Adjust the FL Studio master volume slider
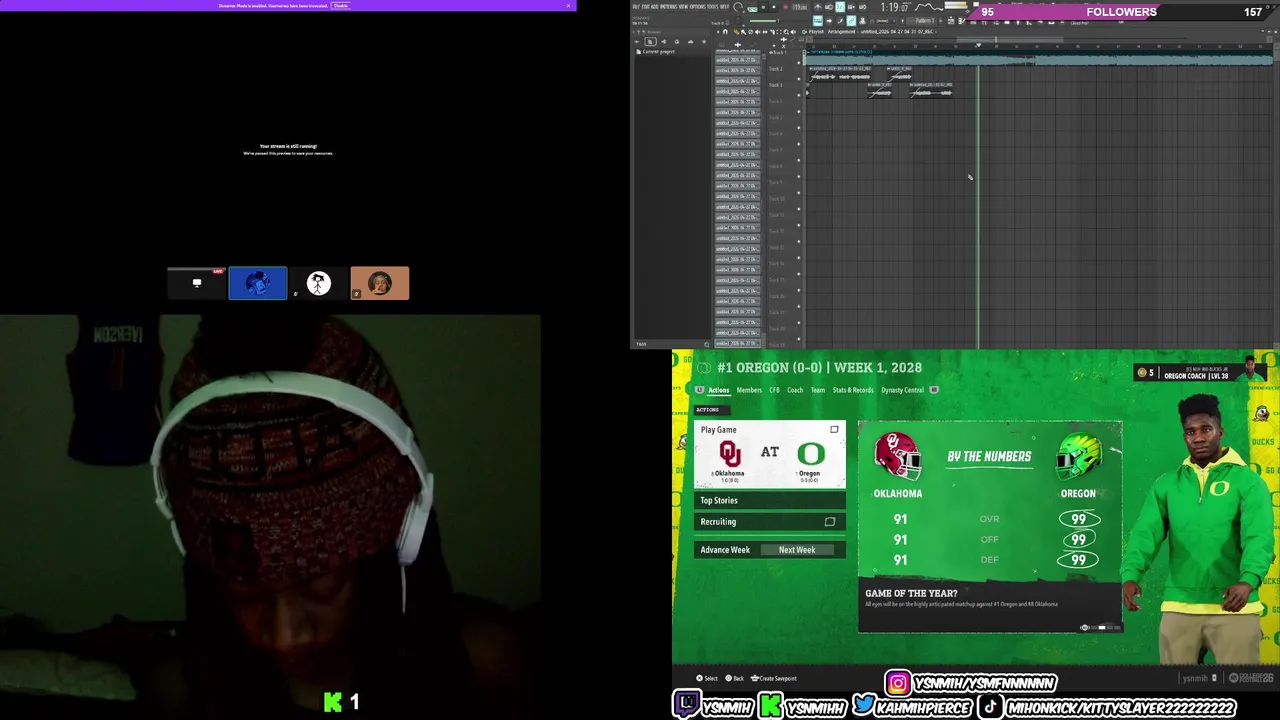1280x720 pixels. tap(763, 21)
